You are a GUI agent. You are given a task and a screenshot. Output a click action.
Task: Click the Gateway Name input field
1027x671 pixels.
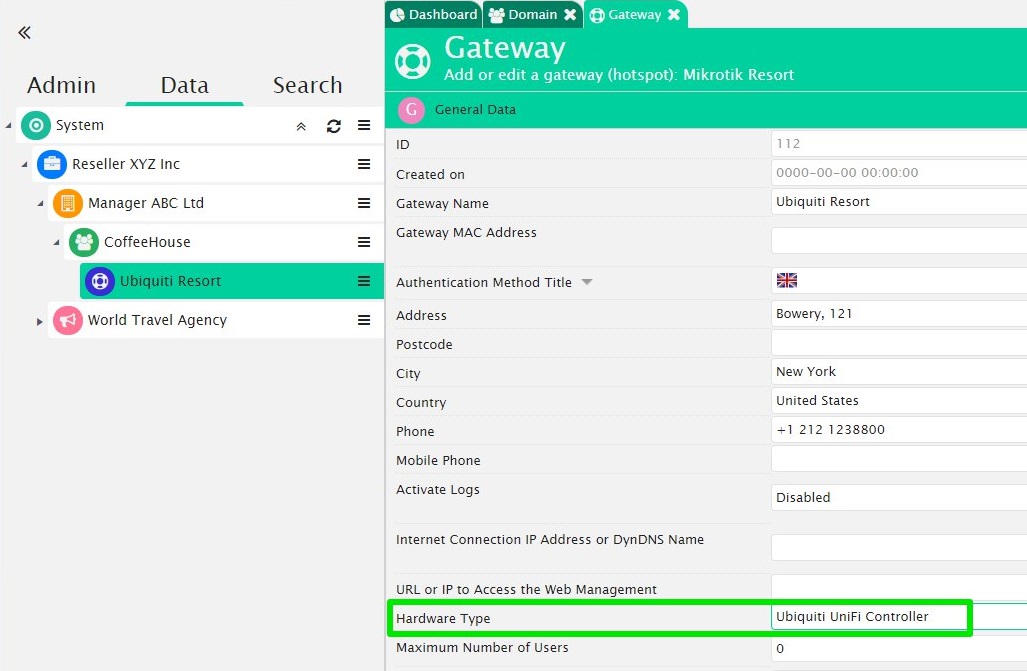[898, 202]
